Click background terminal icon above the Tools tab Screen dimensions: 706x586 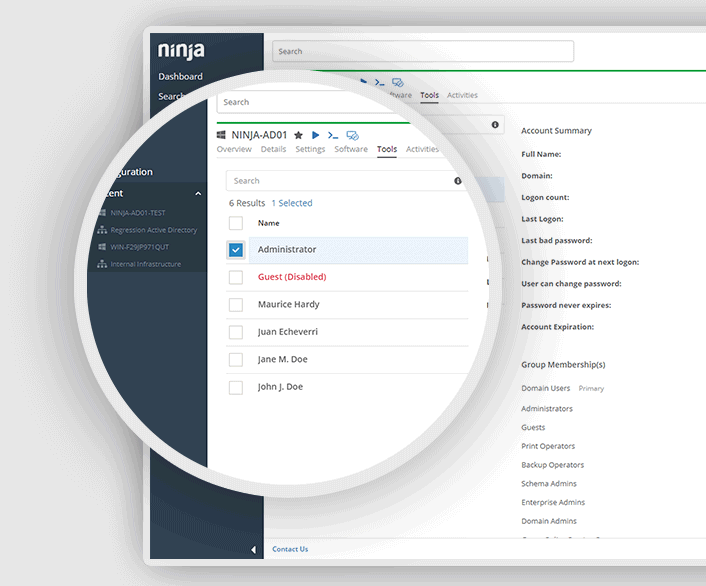tap(380, 83)
